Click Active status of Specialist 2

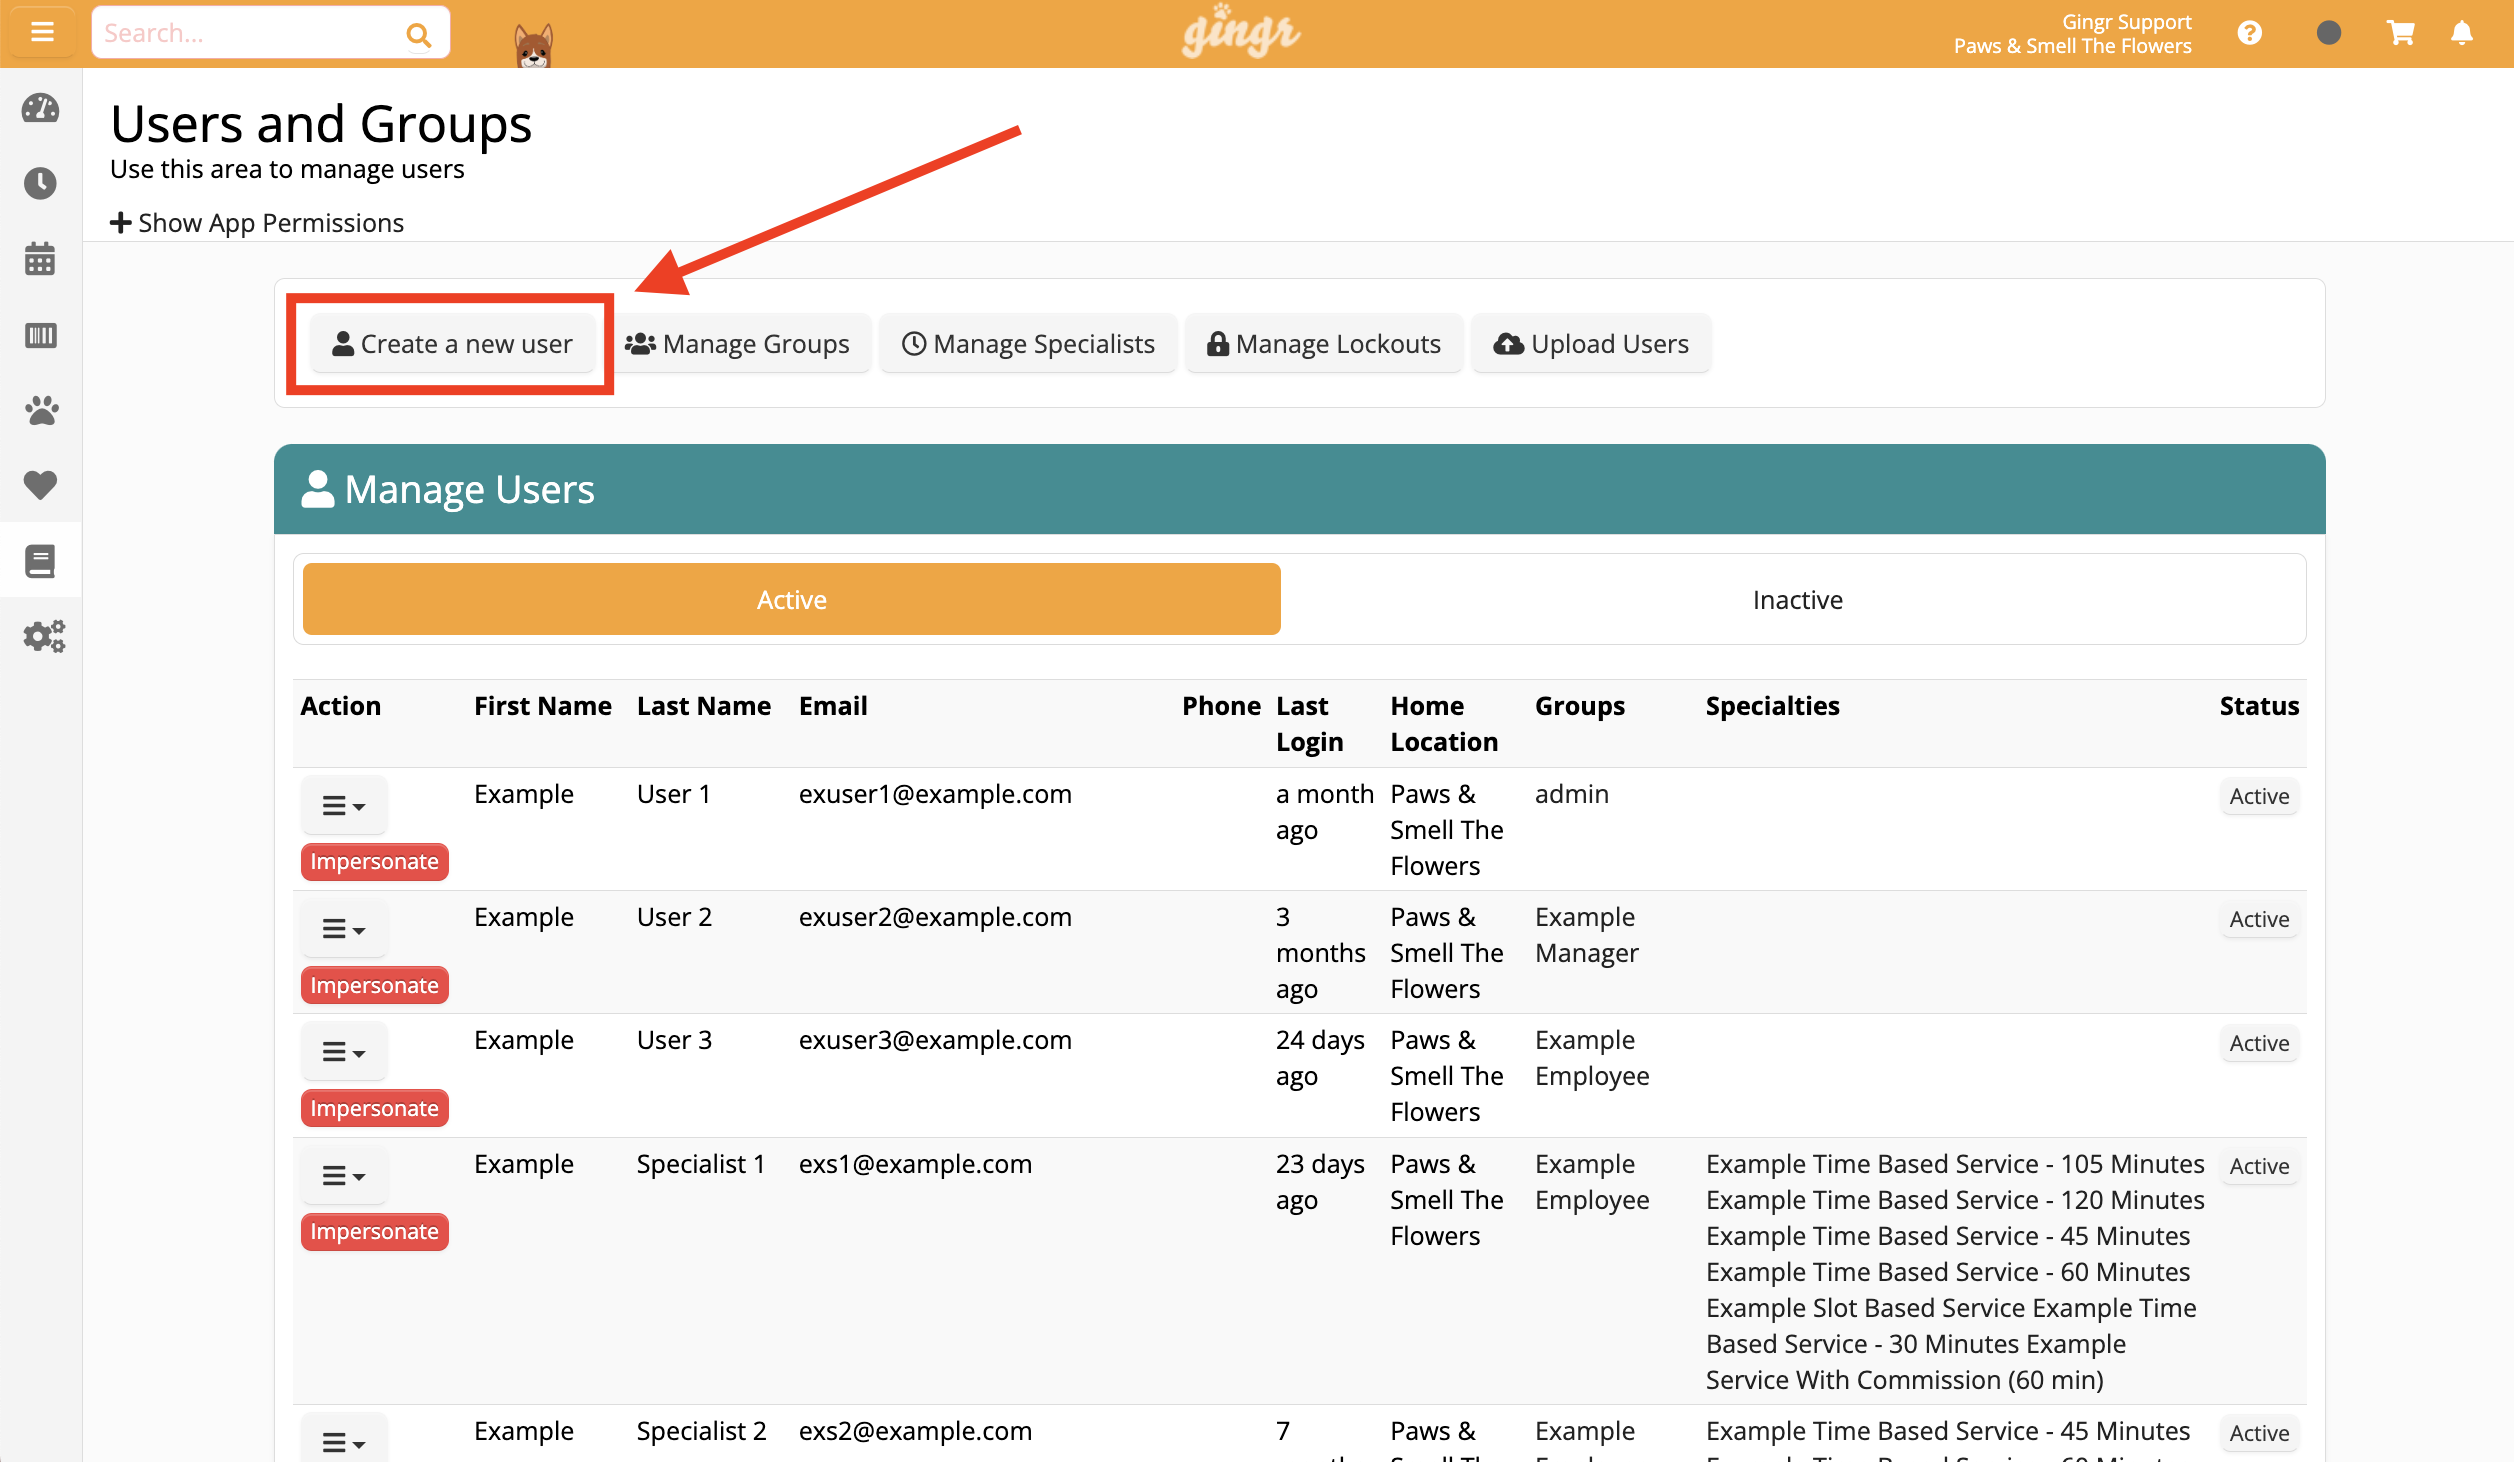pyautogui.click(x=2259, y=1433)
